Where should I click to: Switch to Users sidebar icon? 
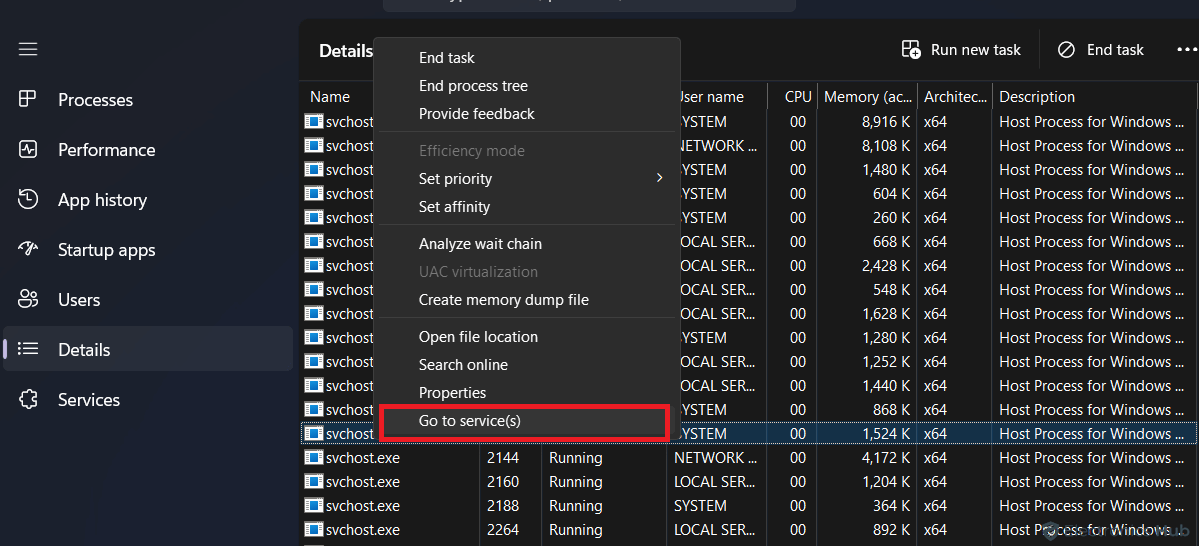click(x=28, y=300)
